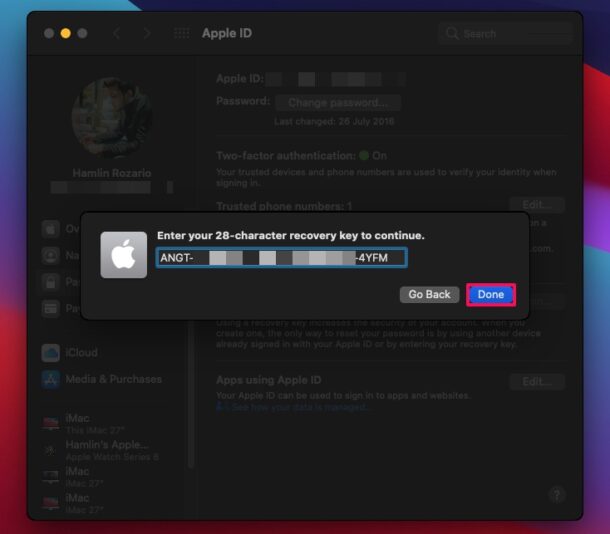Click the Change password button
610x534 pixels.
coord(338,103)
